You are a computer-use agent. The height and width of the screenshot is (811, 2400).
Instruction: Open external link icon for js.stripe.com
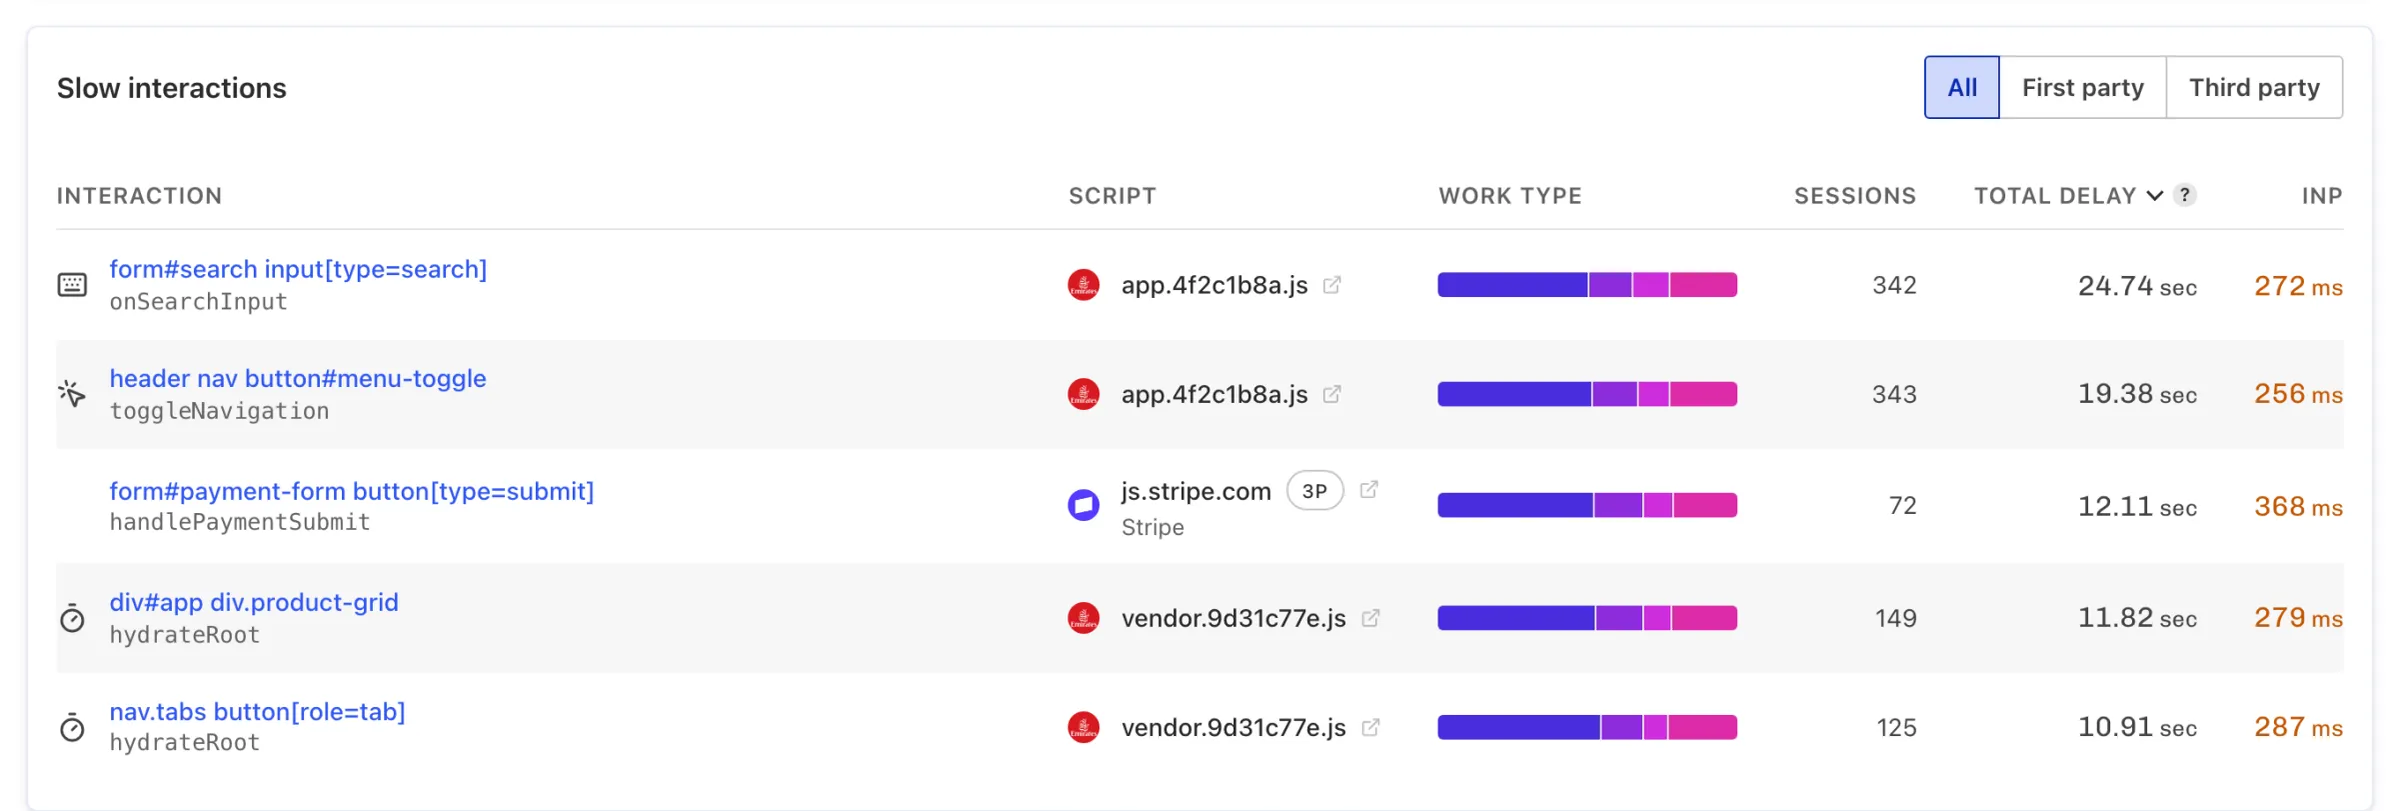tap(1369, 489)
